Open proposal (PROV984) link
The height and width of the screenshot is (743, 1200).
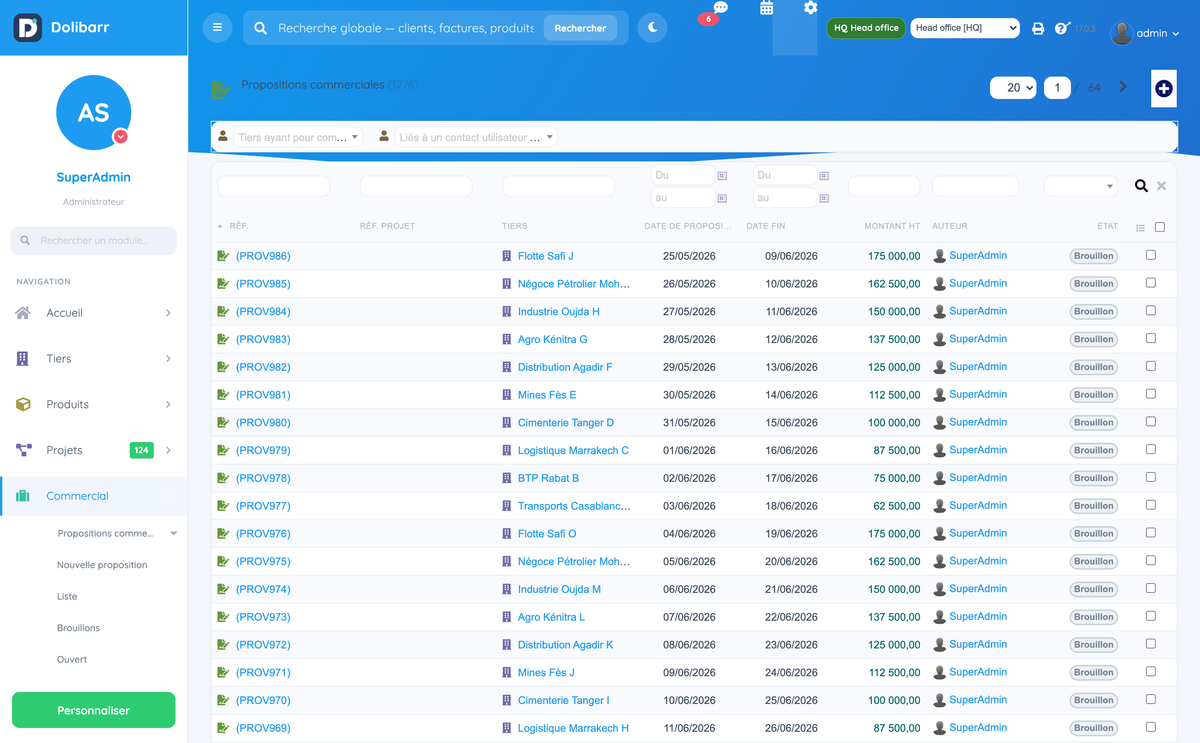tap(263, 311)
